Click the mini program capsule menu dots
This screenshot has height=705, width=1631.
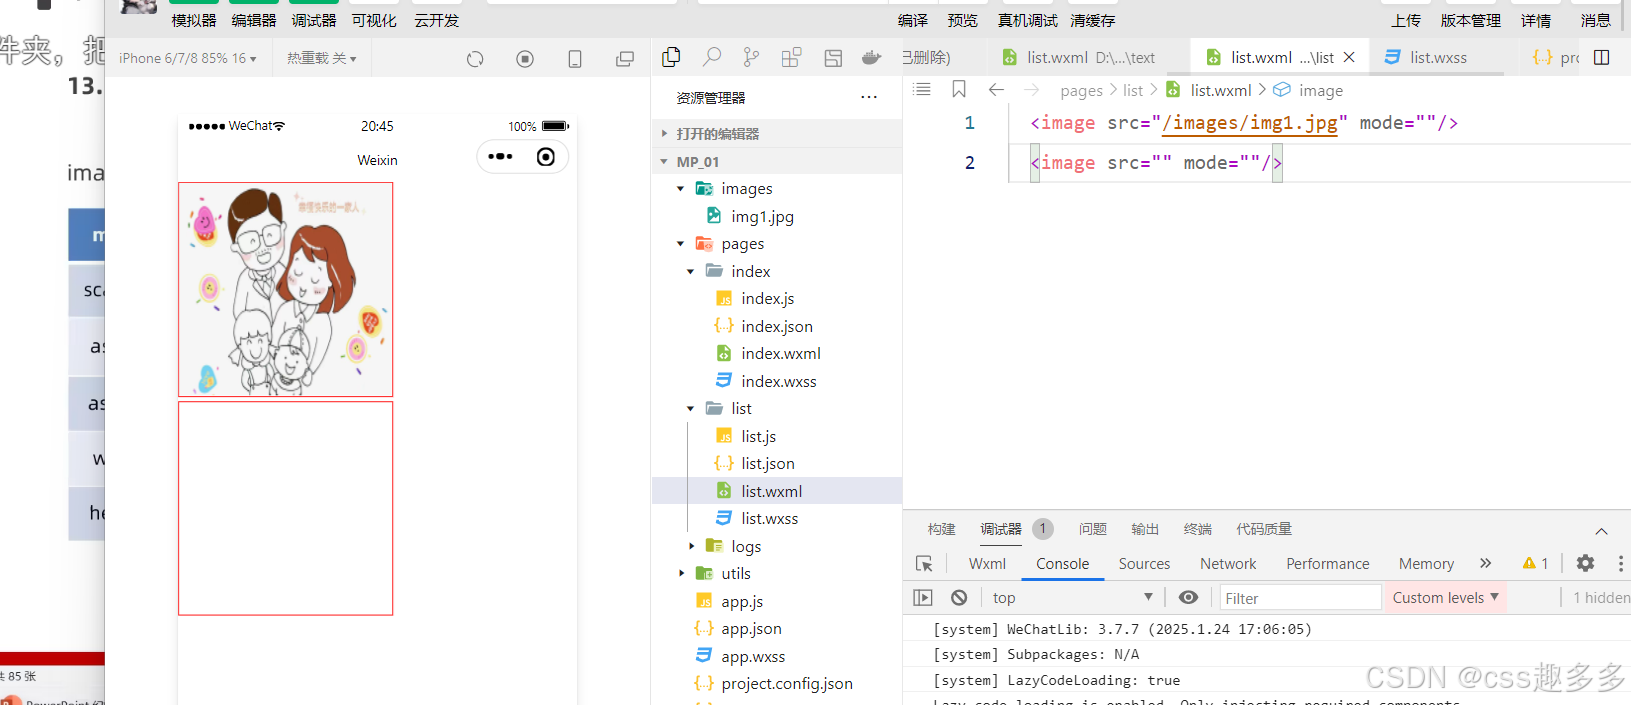pyautogui.click(x=500, y=157)
